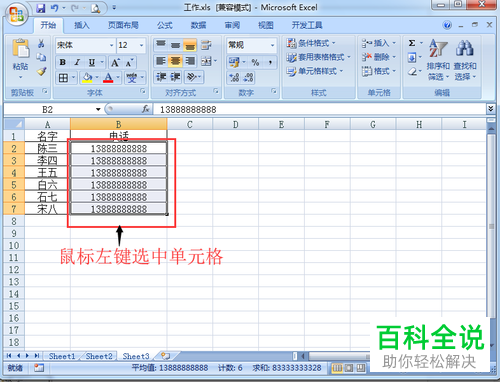Toggle wrap text option
Viewport: 500px width, 382px height.
click(x=206, y=45)
